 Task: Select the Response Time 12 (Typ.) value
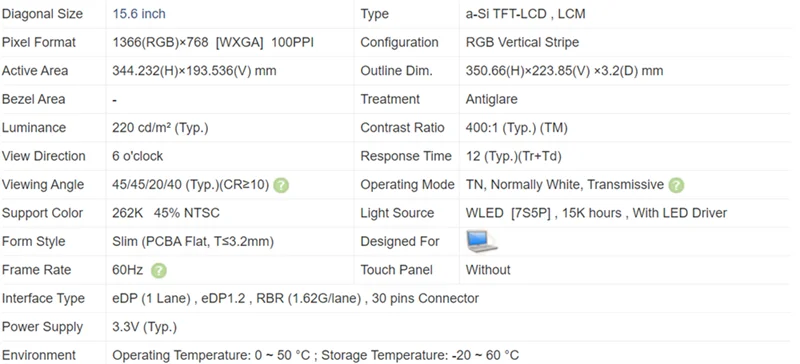pyautogui.click(x=513, y=156)
